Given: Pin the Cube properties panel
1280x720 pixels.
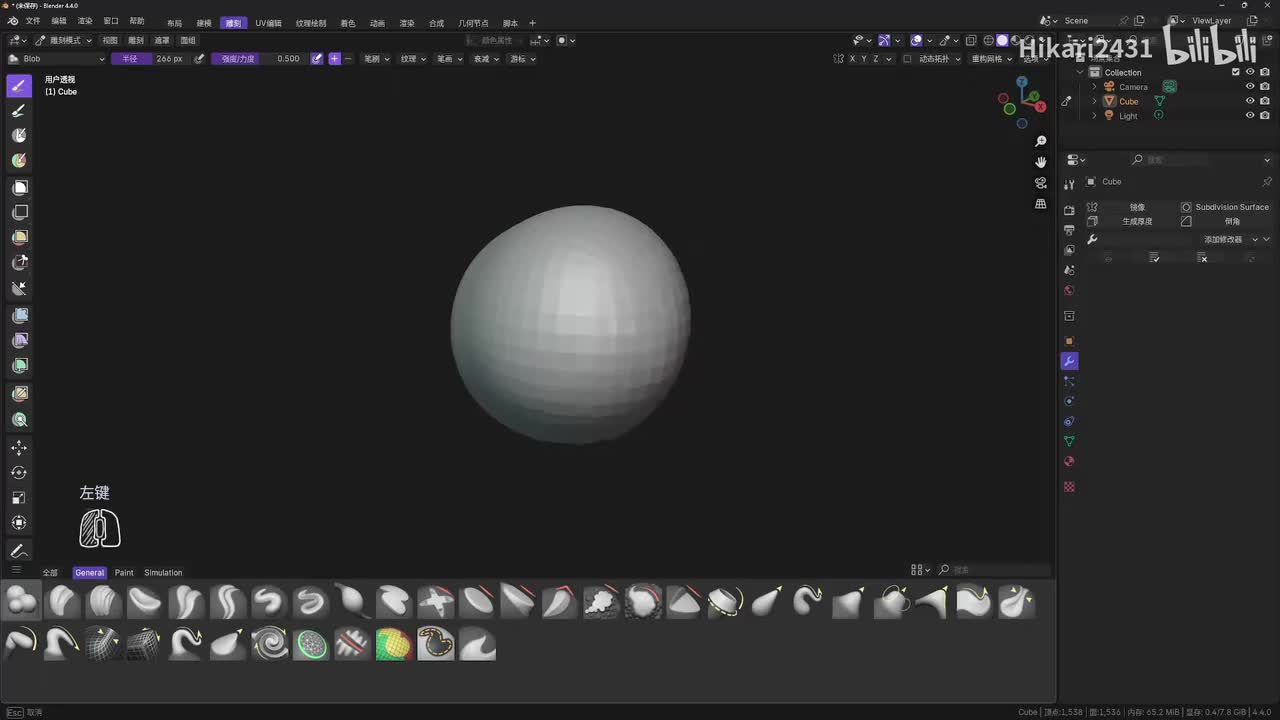Looking at the screenshot, I should (x=1267, y=182).
